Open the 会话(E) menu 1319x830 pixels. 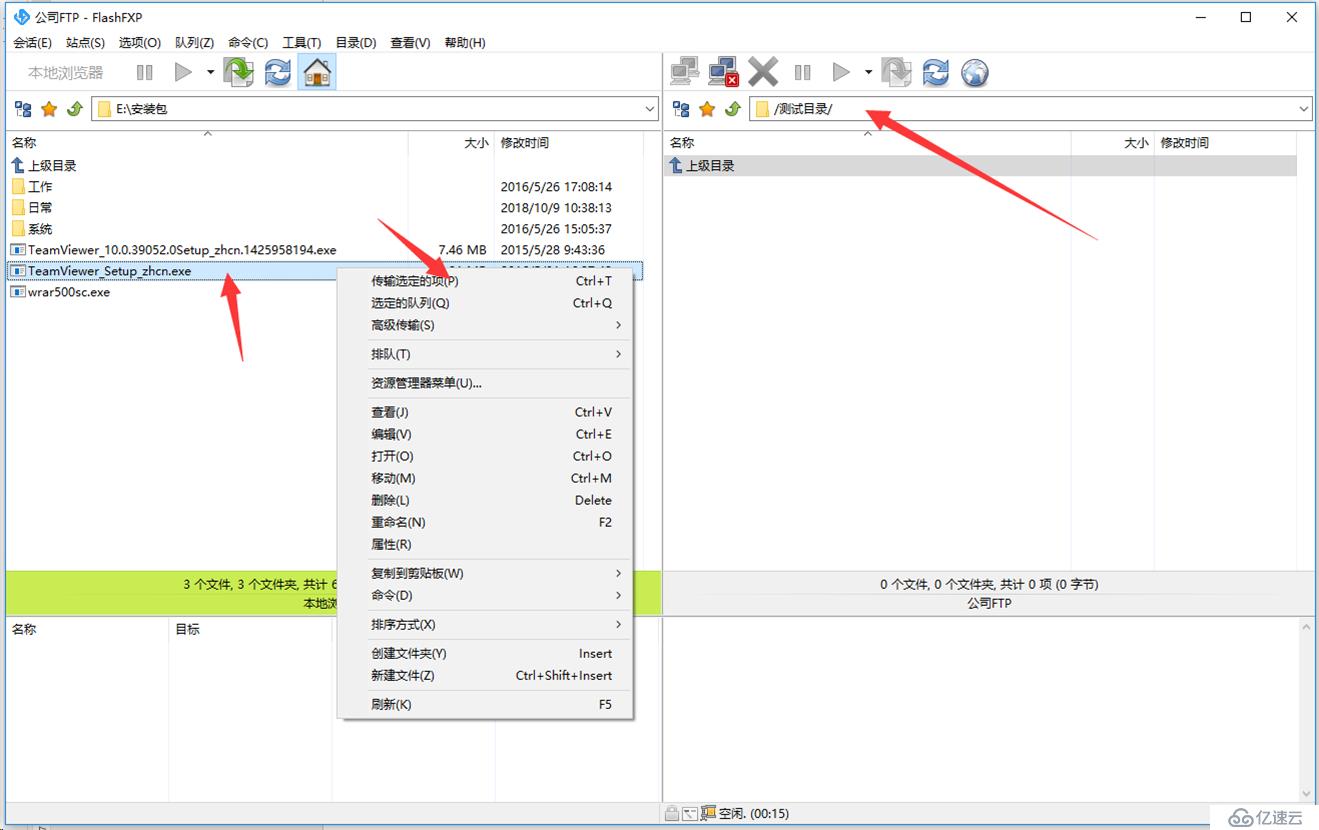coord(32,42)
